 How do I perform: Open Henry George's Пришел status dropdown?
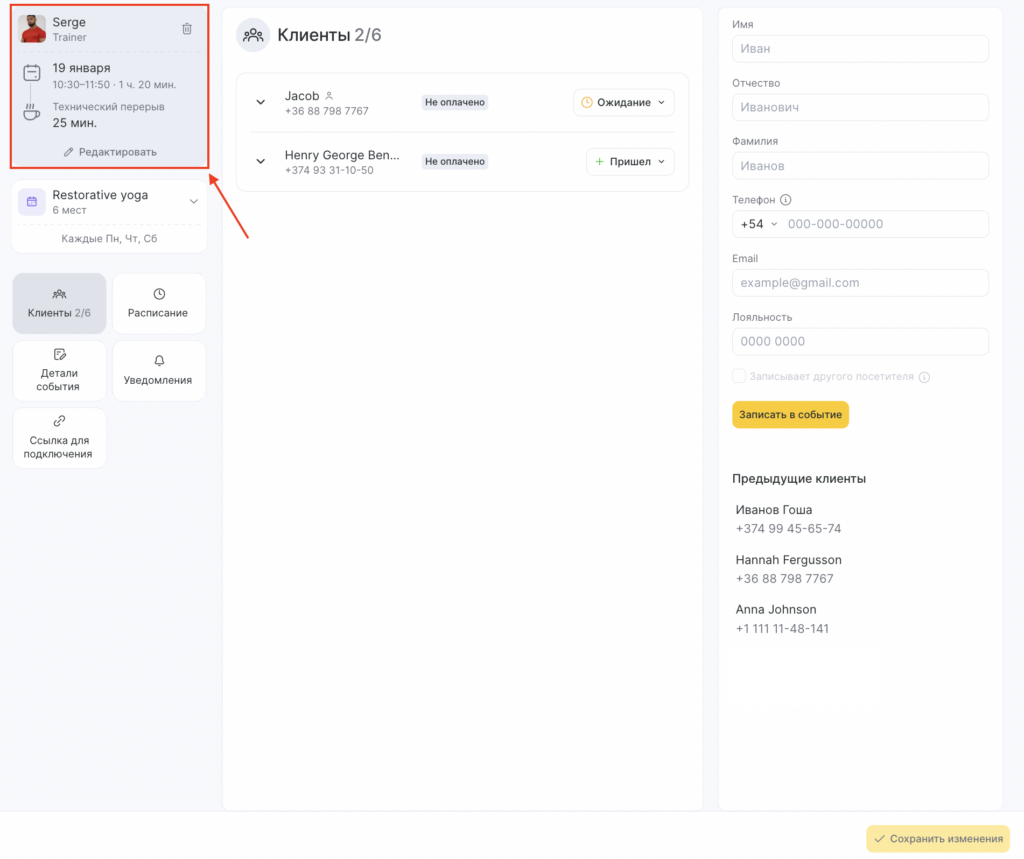click(x=629, y=161)
